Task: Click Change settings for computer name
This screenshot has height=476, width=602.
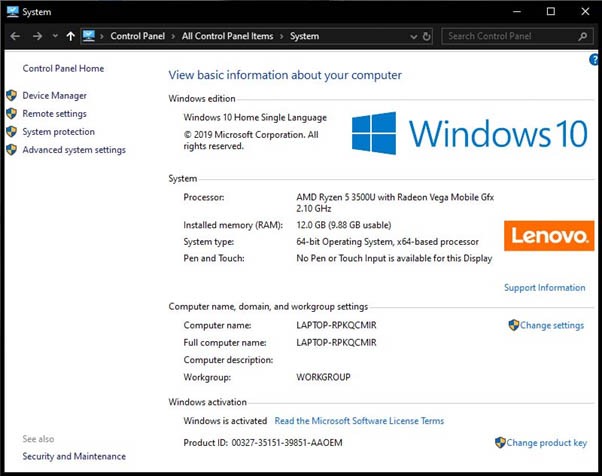Action: (552, 326)
